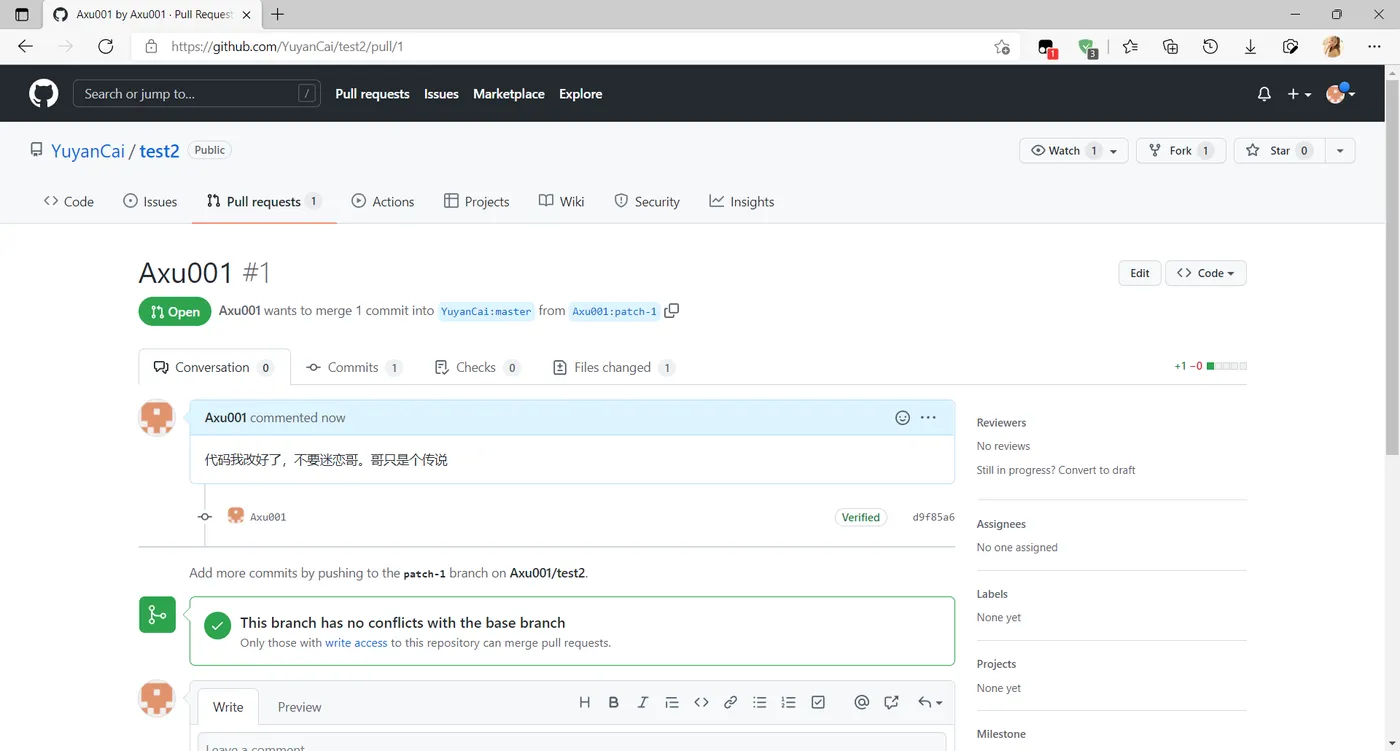Add this page to favorites
Viewport: 1400px width, 751px height.
coord(1001,46)
